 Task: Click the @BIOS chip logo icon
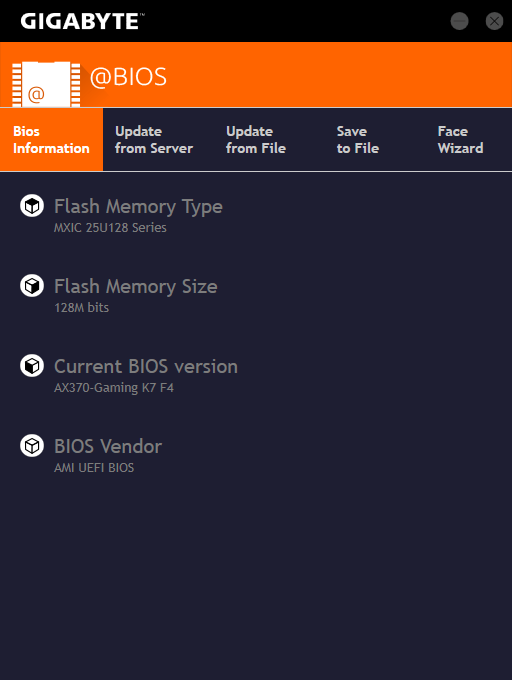coord(46,84)
